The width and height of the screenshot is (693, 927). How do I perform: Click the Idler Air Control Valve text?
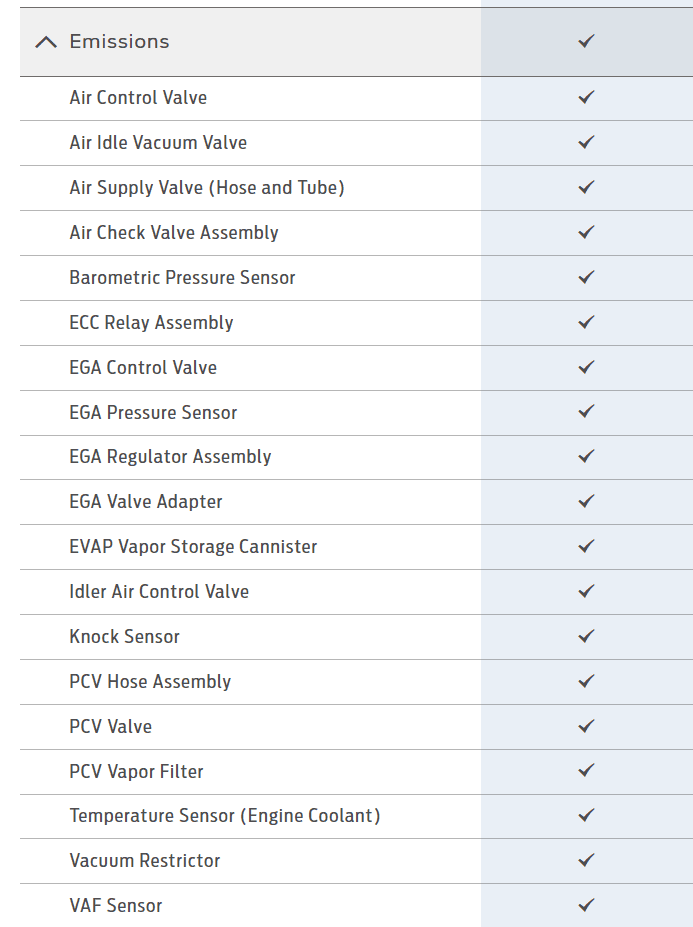click(159, 592)
